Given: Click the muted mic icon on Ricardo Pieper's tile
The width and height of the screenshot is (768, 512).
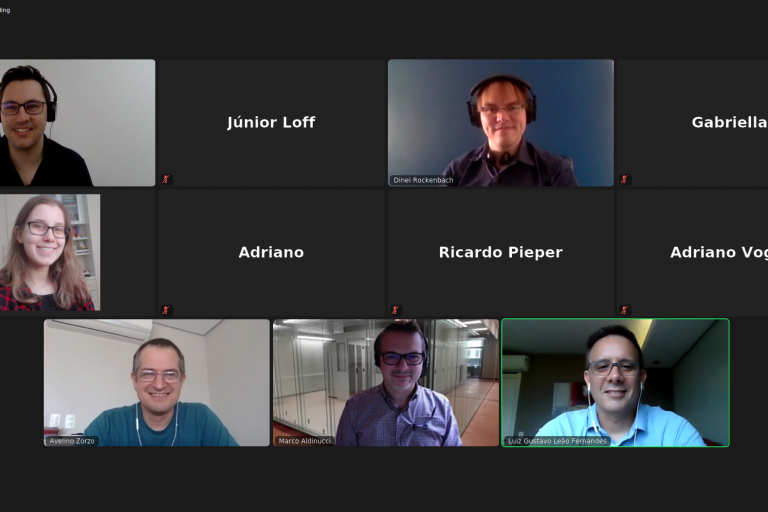Looking at the screenshot, I should pos(395,310).
